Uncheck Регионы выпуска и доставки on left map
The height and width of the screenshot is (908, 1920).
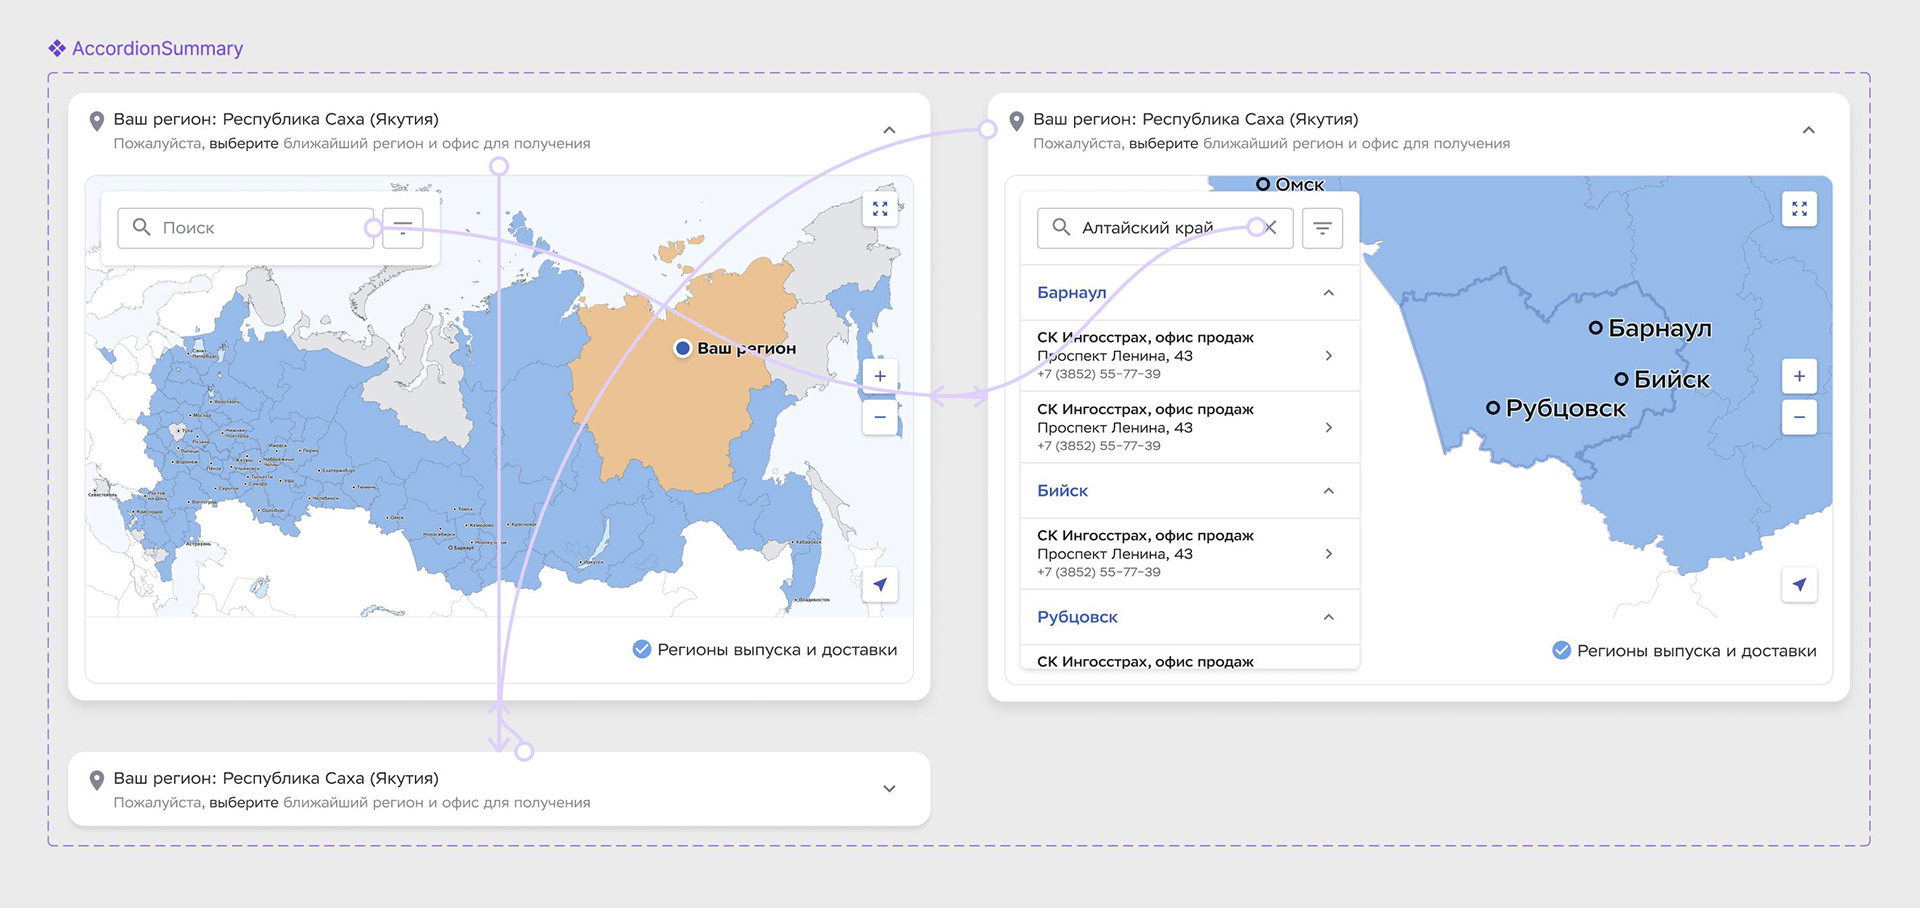point(642,650)
